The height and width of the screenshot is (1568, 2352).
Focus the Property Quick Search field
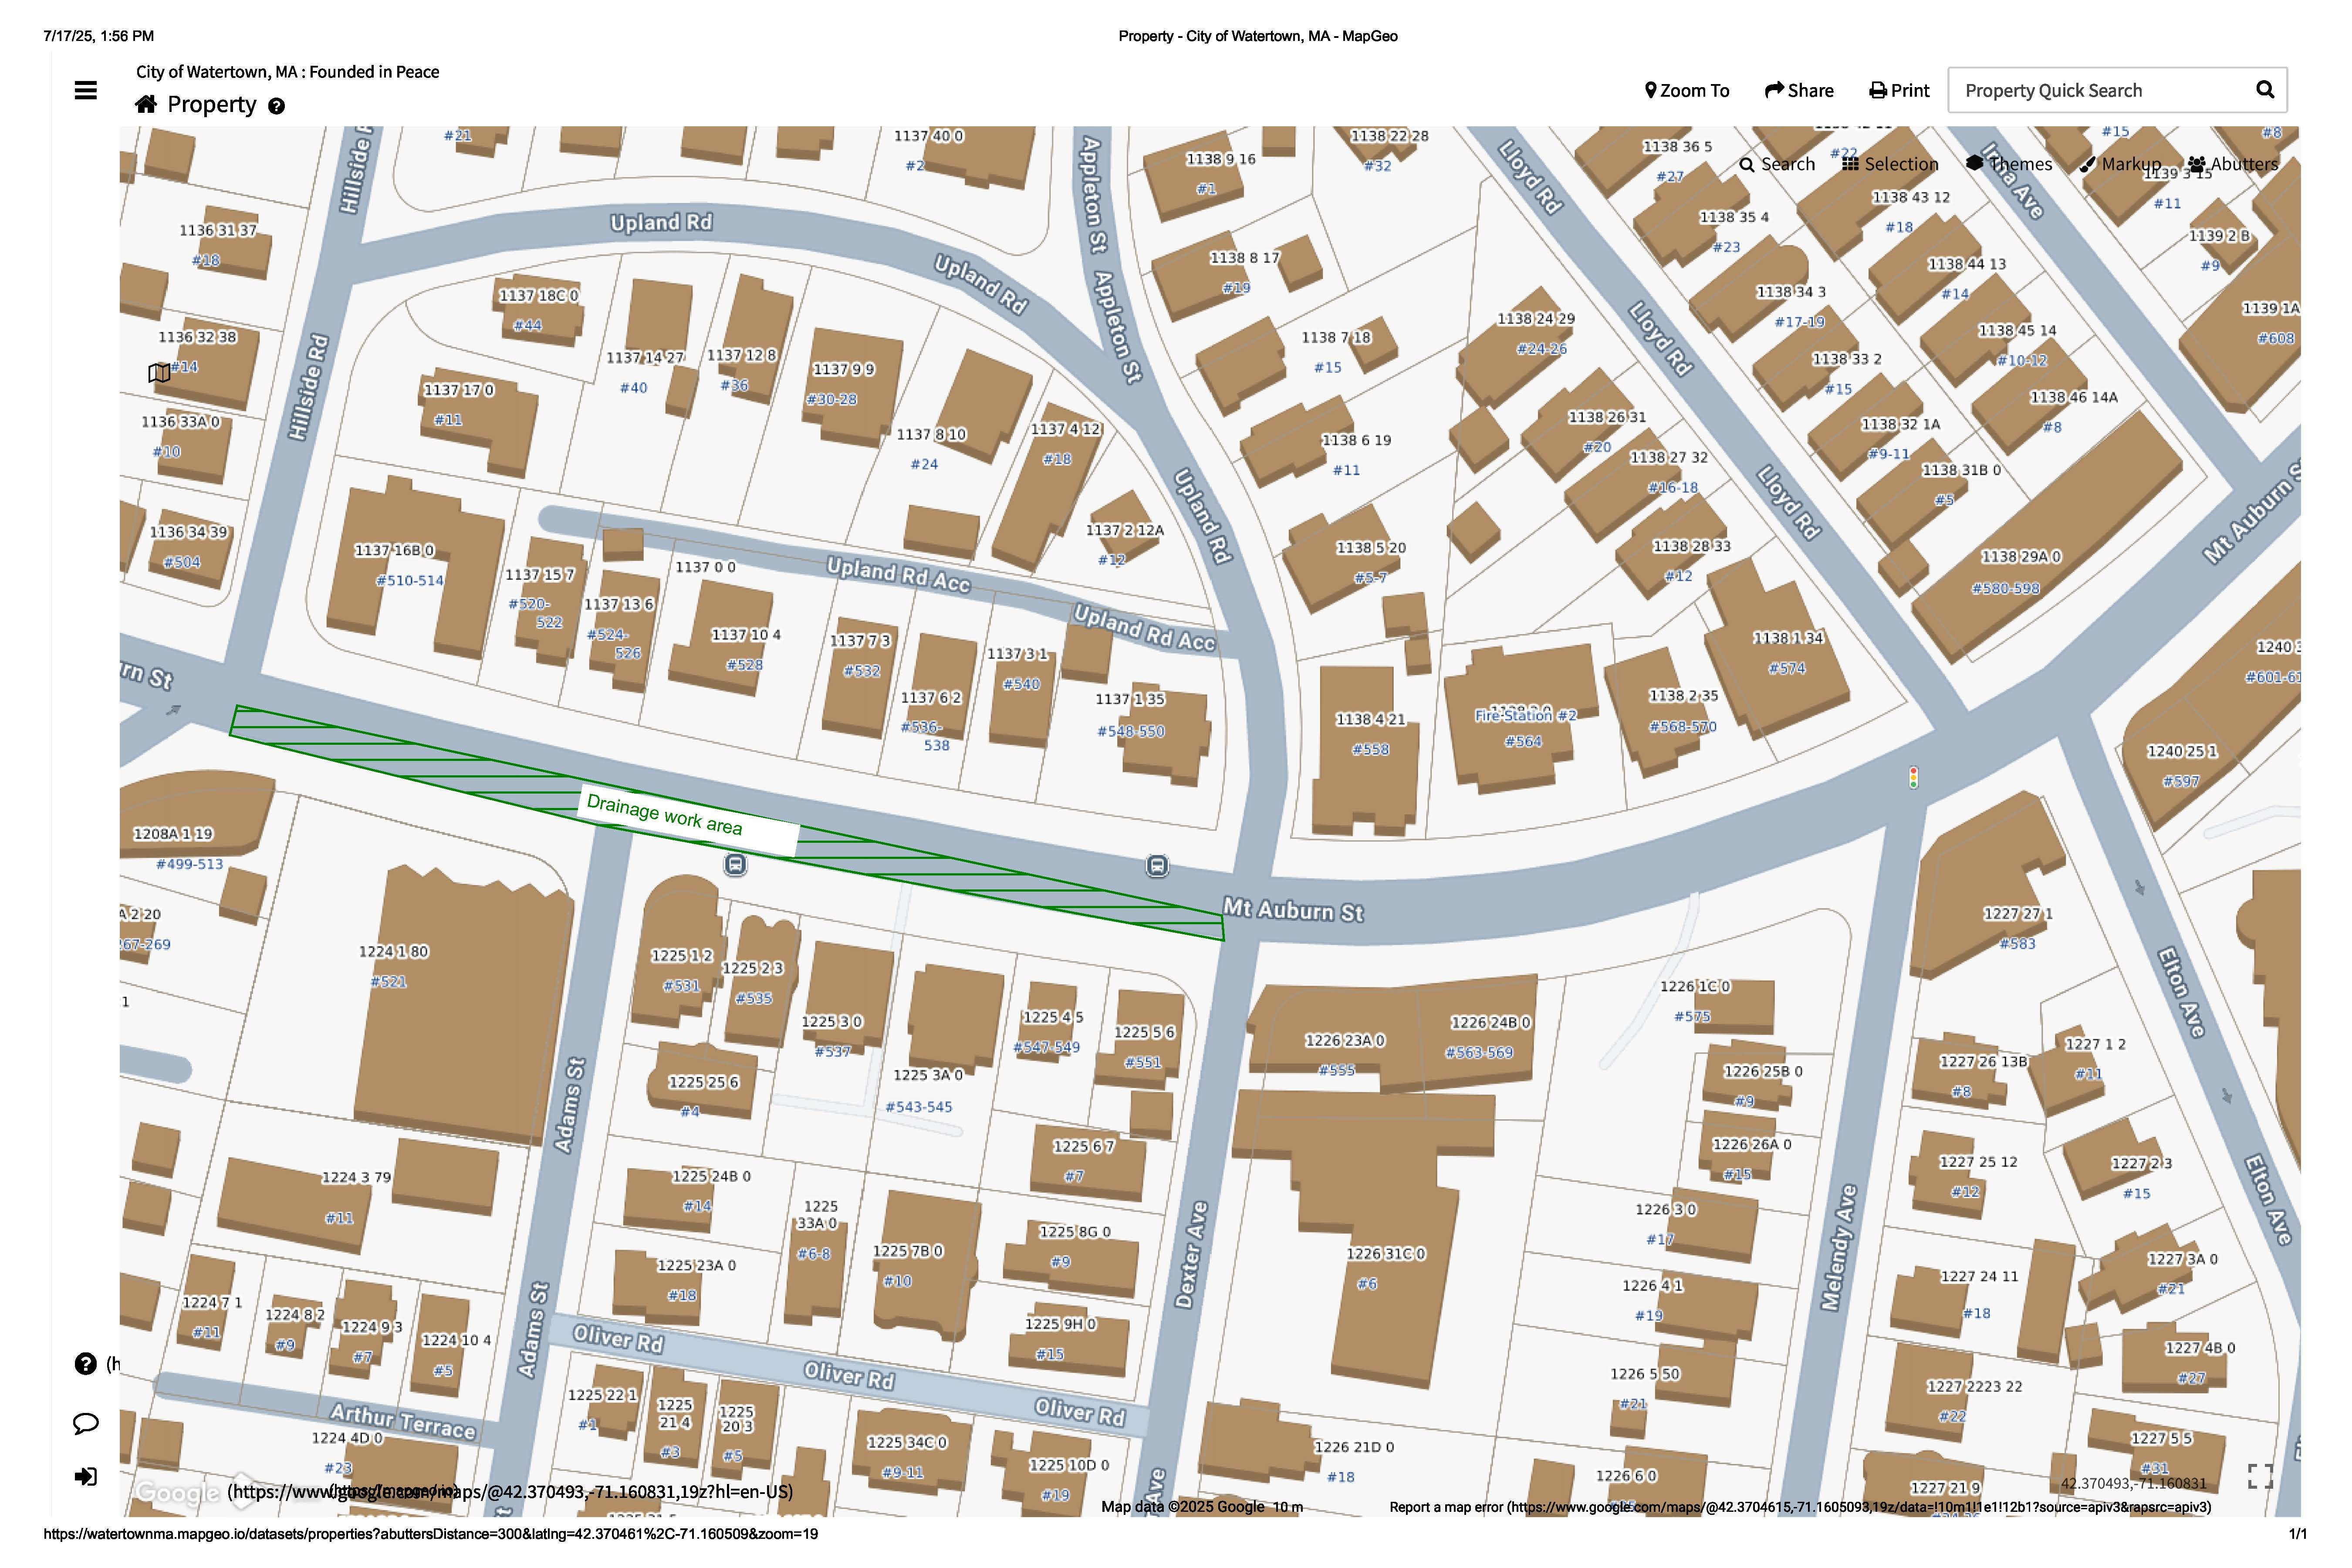point(2100,91)
